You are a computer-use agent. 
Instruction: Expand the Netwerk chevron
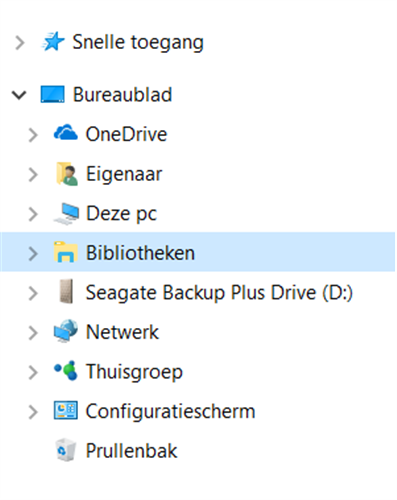(33, 333)
